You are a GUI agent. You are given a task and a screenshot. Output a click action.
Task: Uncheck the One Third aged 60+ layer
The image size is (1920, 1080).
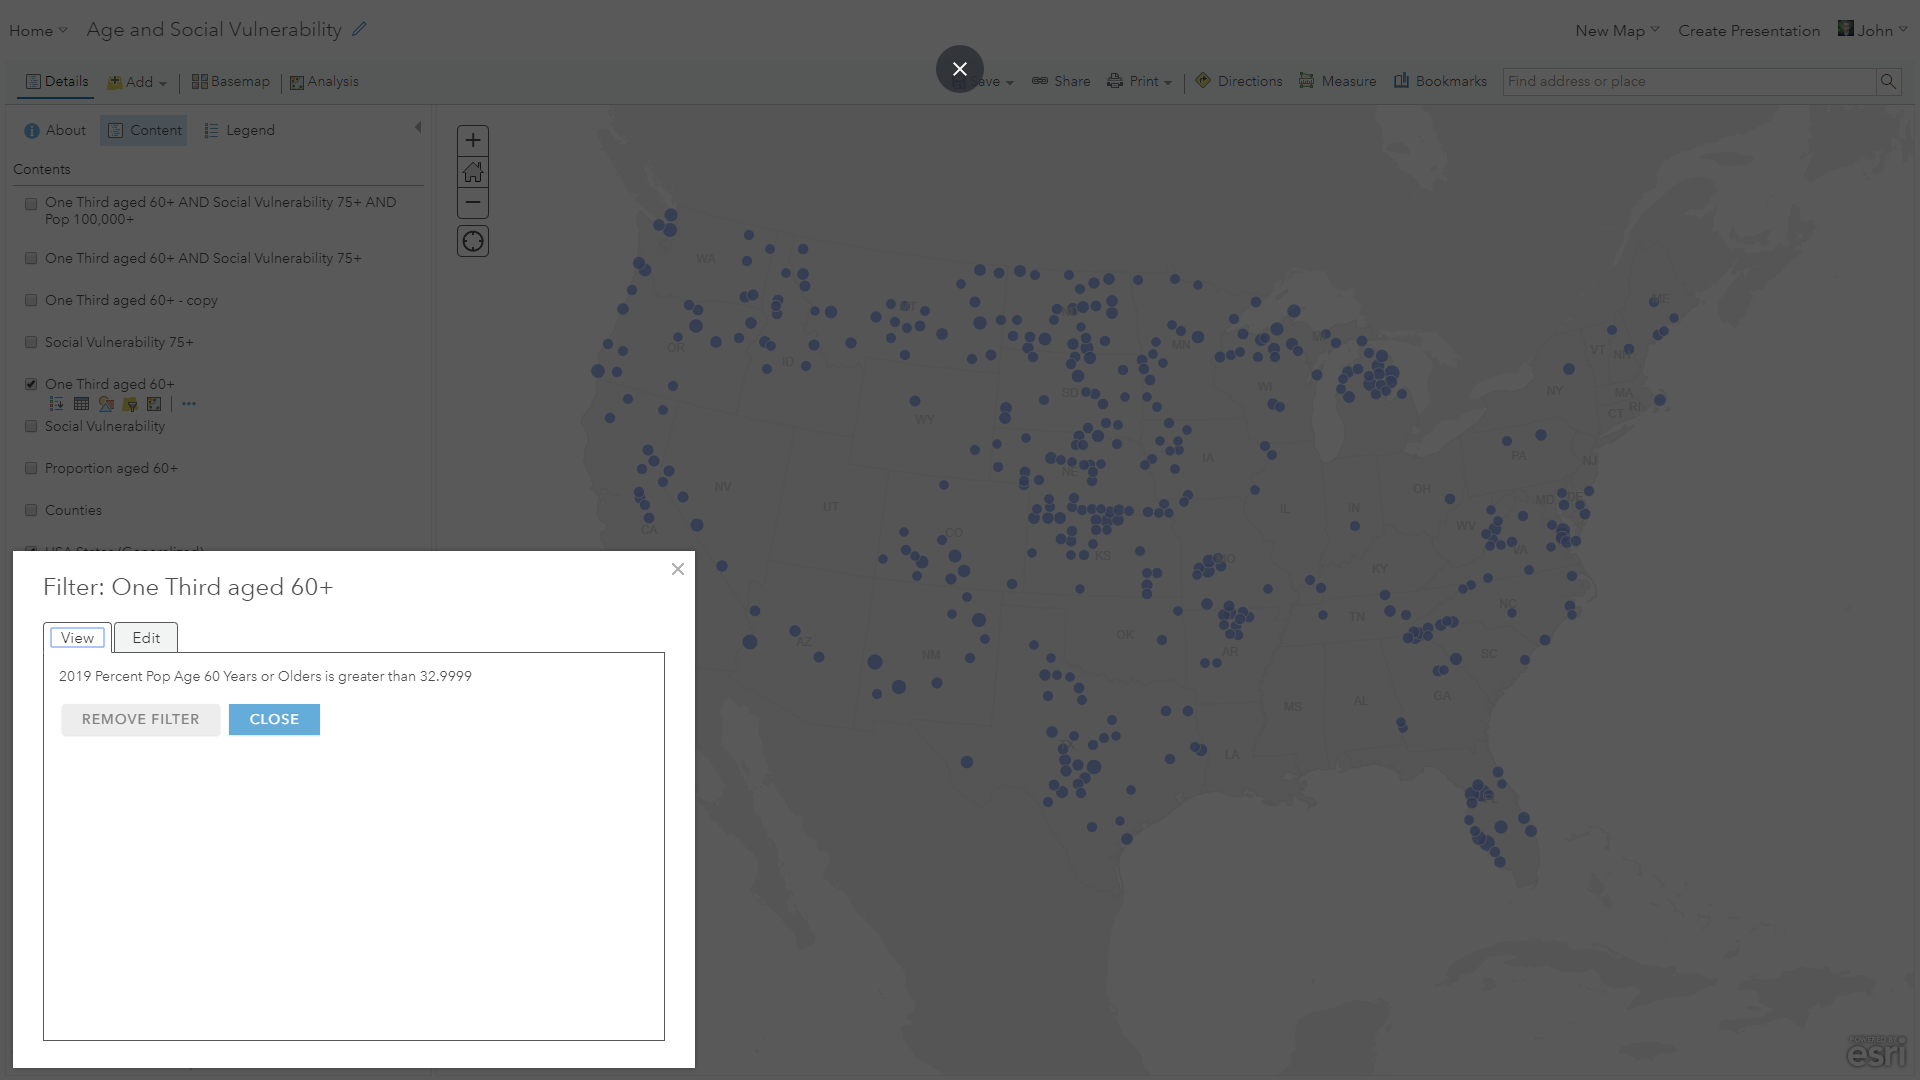pos(31,384)
